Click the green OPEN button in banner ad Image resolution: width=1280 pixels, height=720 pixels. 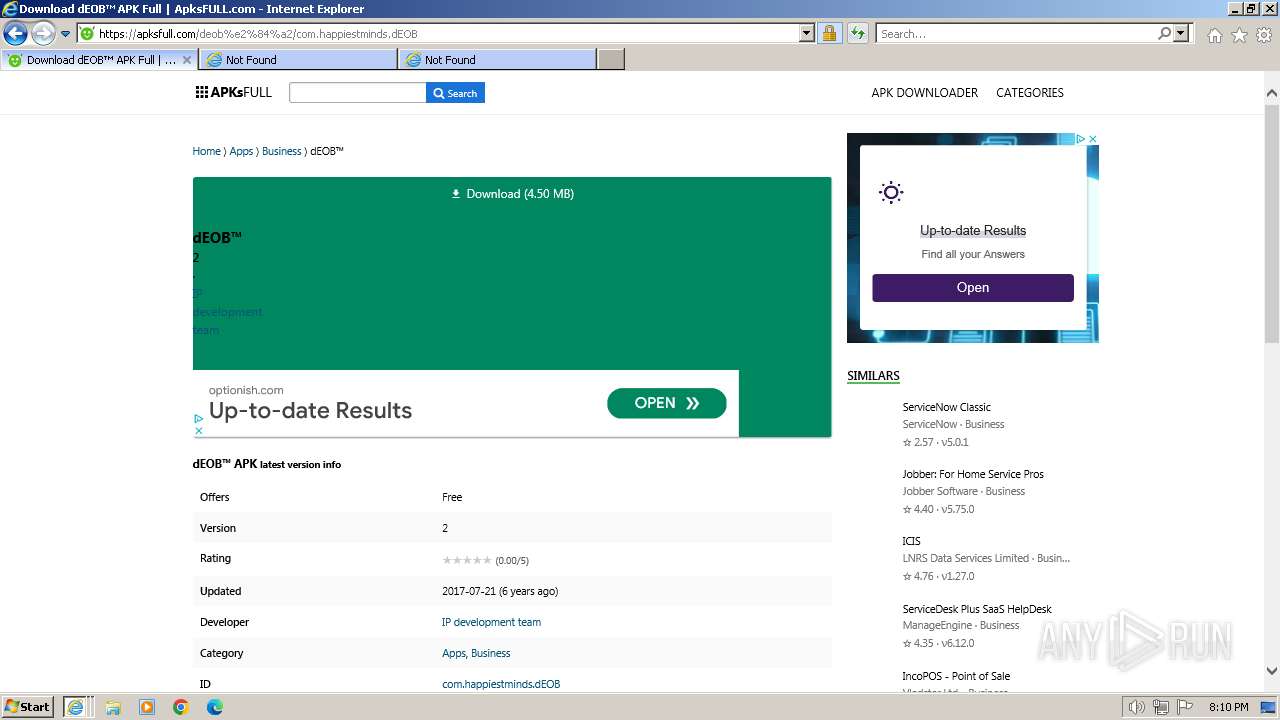[666, 403]
